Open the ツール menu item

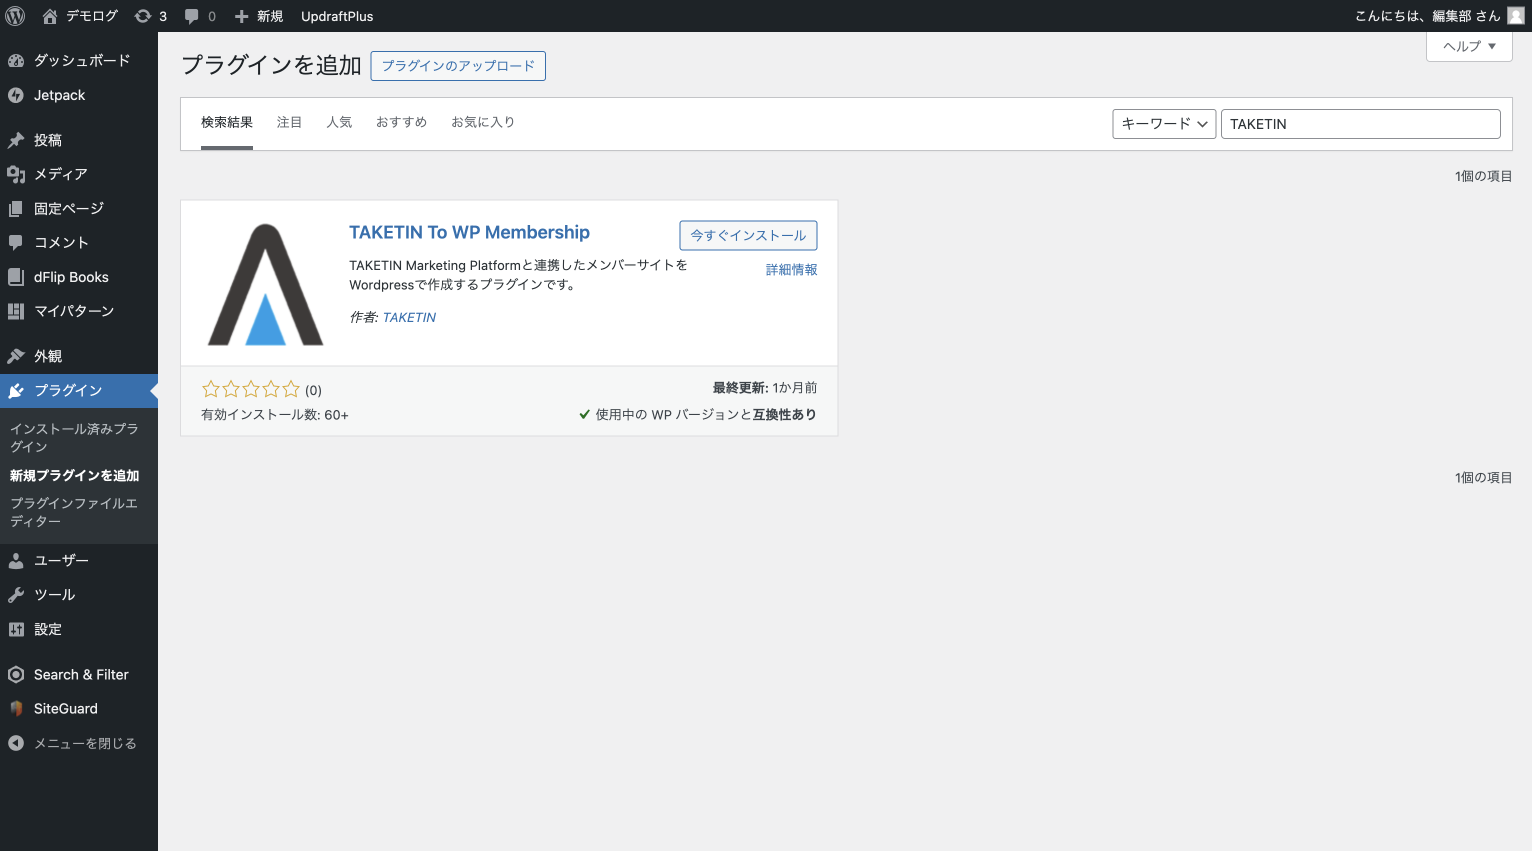click(x=79, y=594)
